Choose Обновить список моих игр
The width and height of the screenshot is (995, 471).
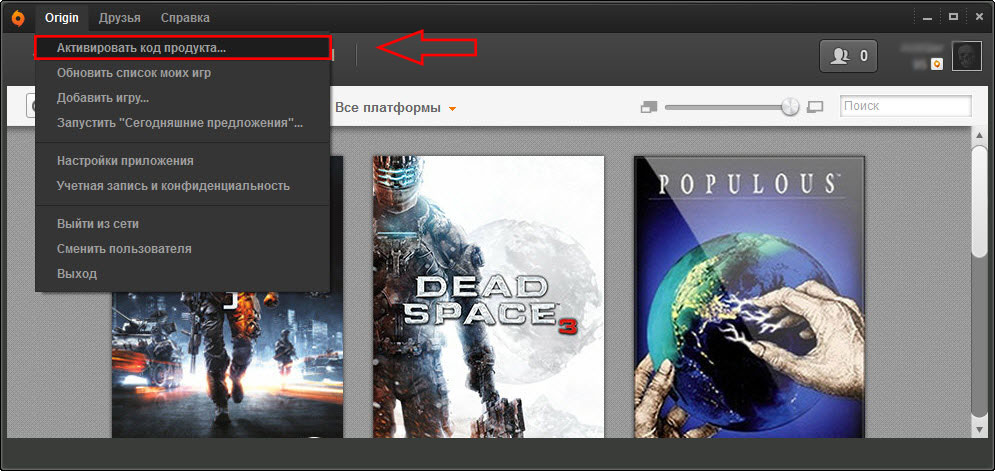183,73
